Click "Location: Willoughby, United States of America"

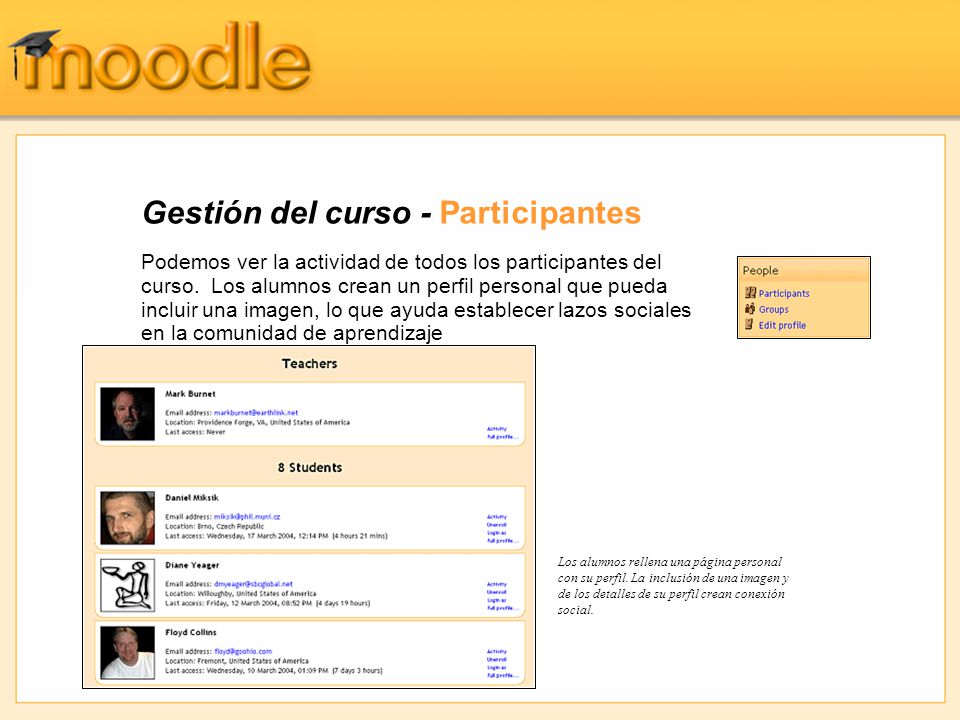pyautogui.click(x=241, y=594)
